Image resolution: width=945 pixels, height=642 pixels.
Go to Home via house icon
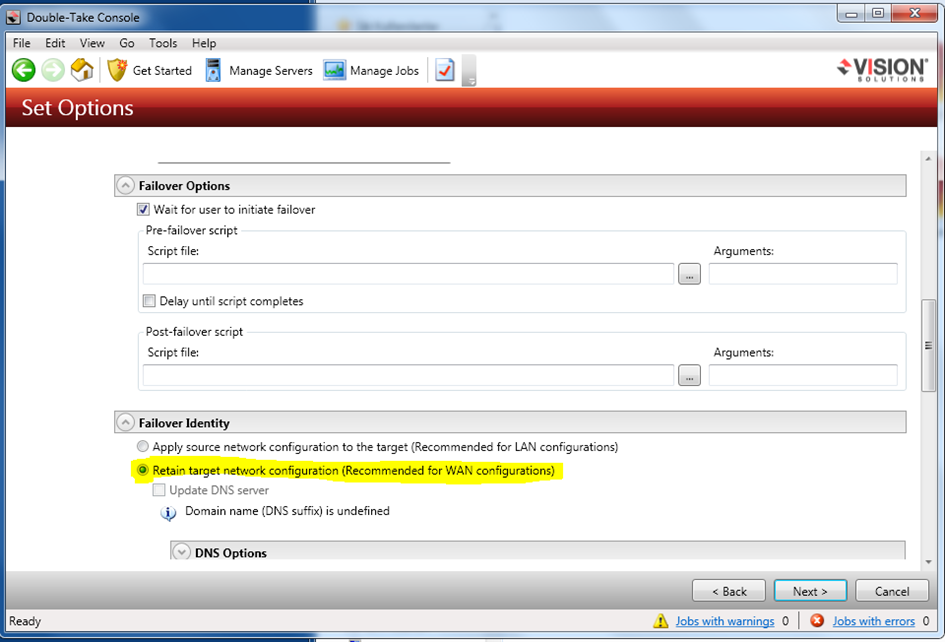click(x=82, y=70)
